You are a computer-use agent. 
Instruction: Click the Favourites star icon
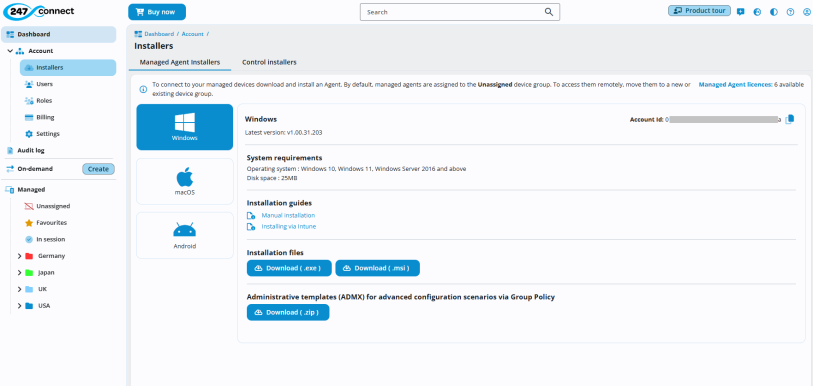29,223
